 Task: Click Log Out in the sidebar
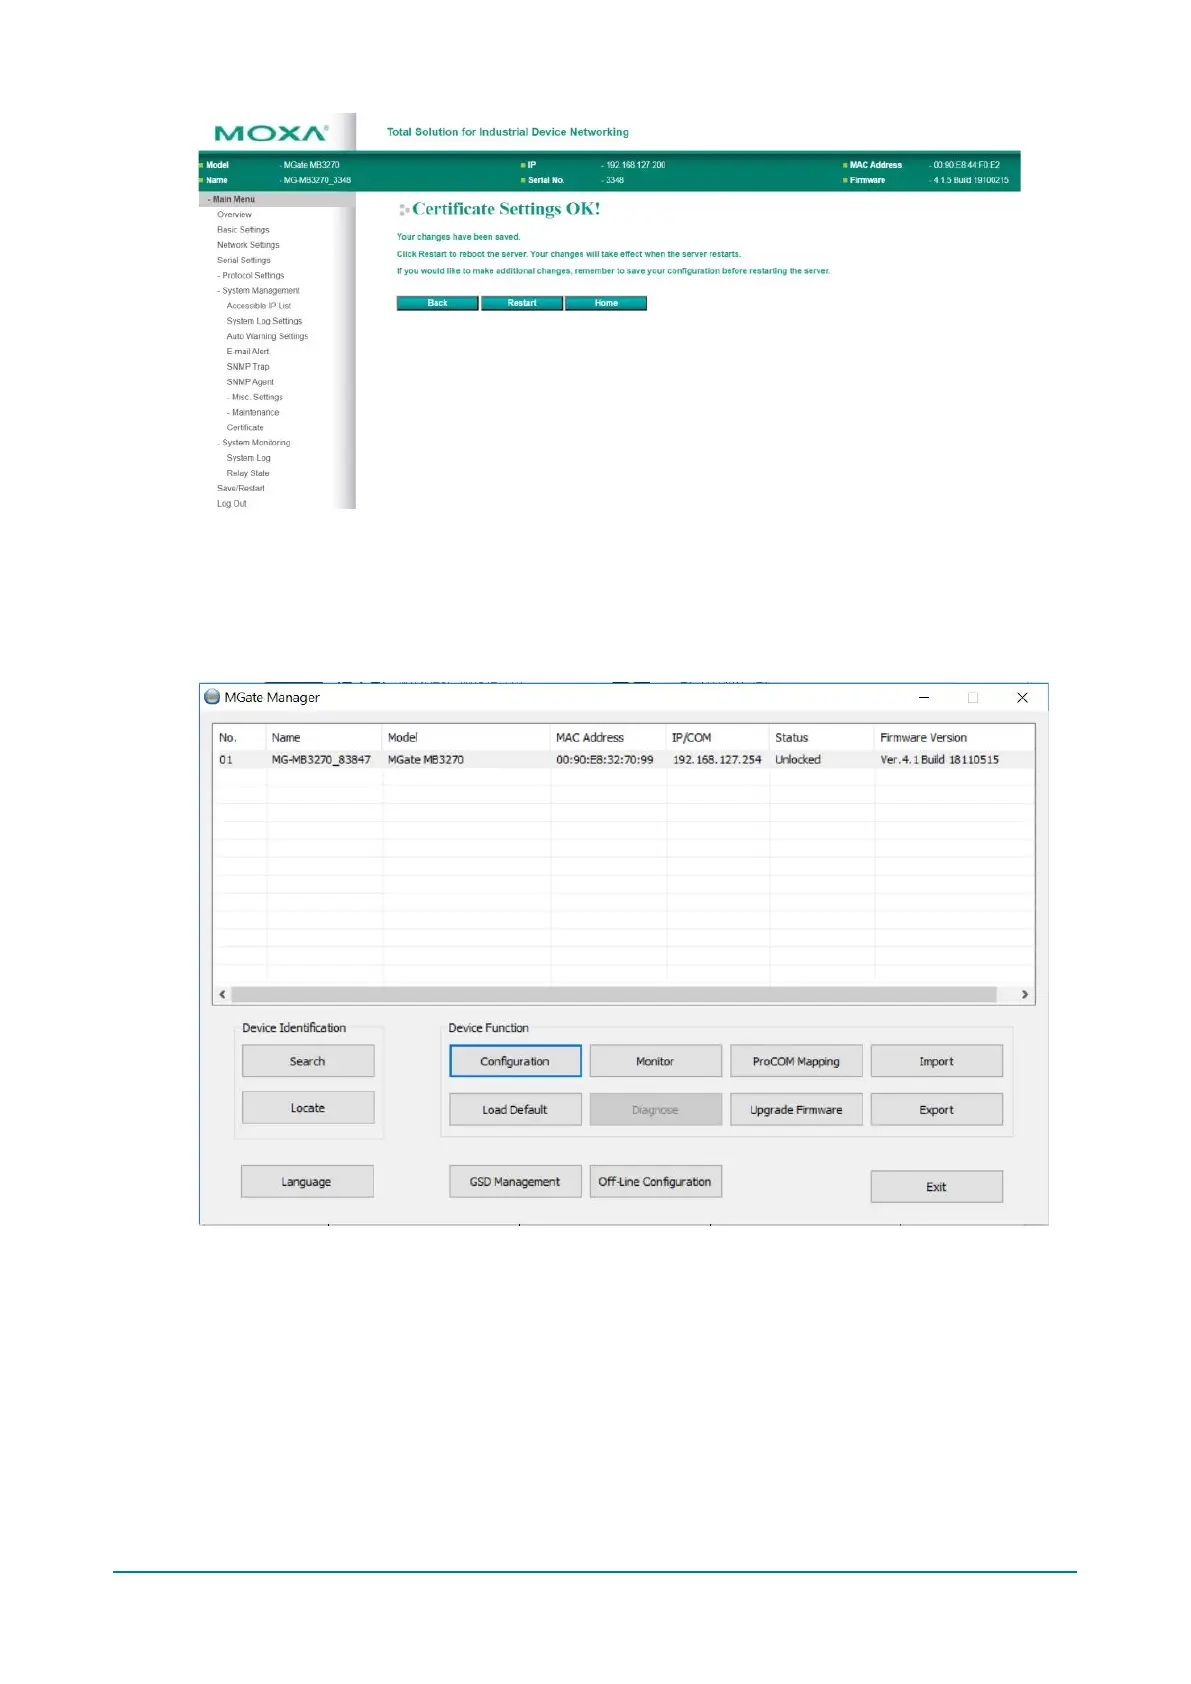click(x=231, y=504)
